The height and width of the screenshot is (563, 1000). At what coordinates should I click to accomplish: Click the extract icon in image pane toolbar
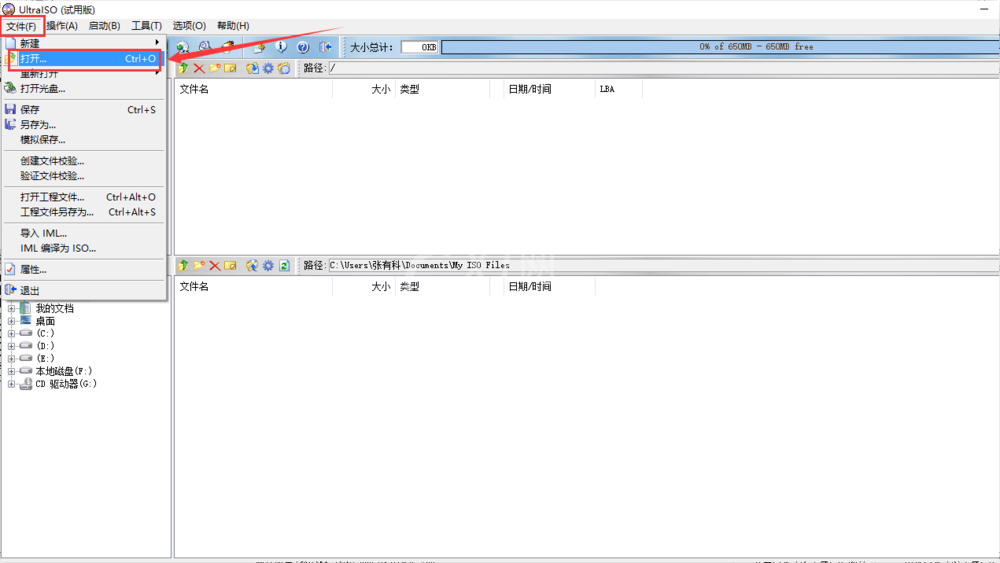click(x=253, y=68)
